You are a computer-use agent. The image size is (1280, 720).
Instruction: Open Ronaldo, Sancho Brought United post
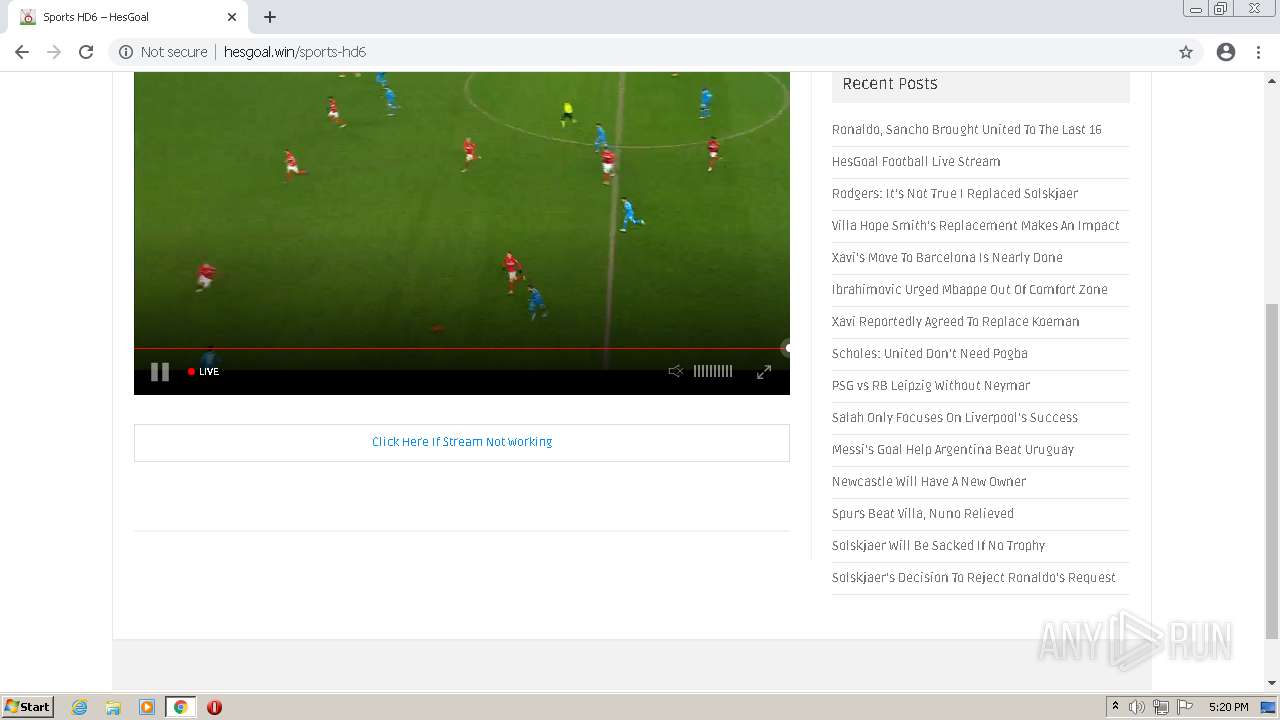(966, 130)
